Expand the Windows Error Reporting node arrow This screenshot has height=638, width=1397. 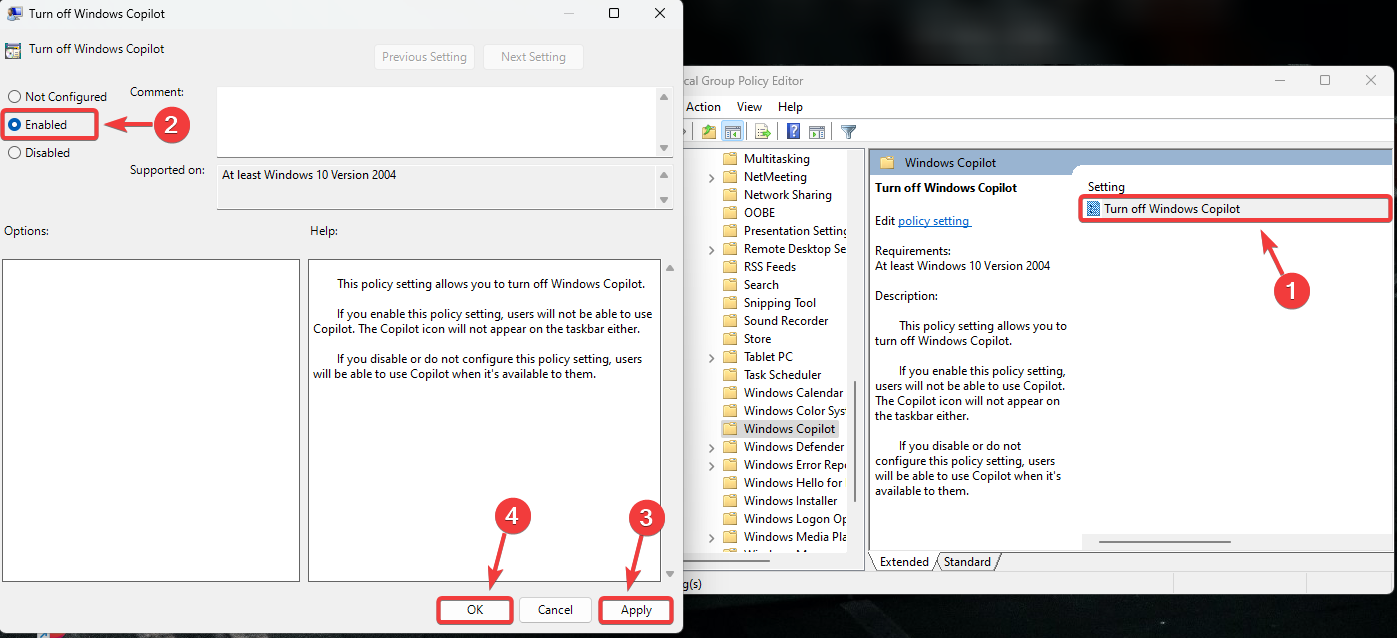[711, 465]
